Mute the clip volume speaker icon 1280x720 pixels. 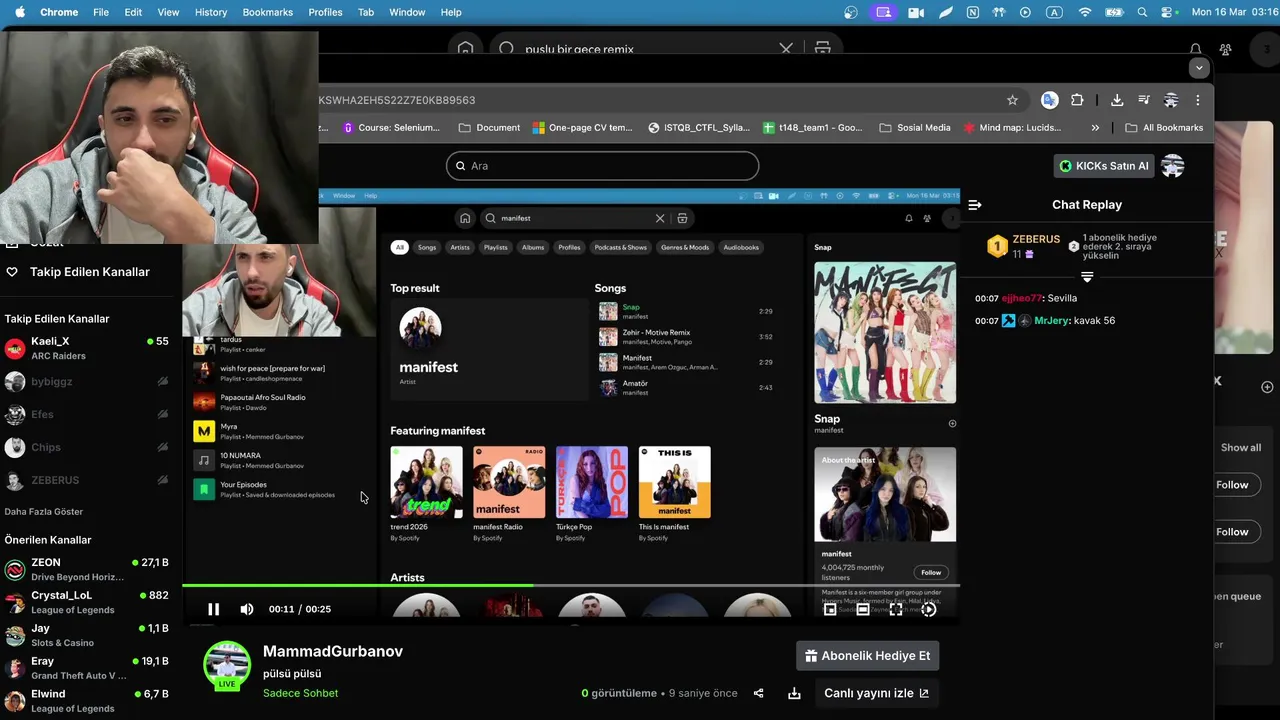coord(247,609)
